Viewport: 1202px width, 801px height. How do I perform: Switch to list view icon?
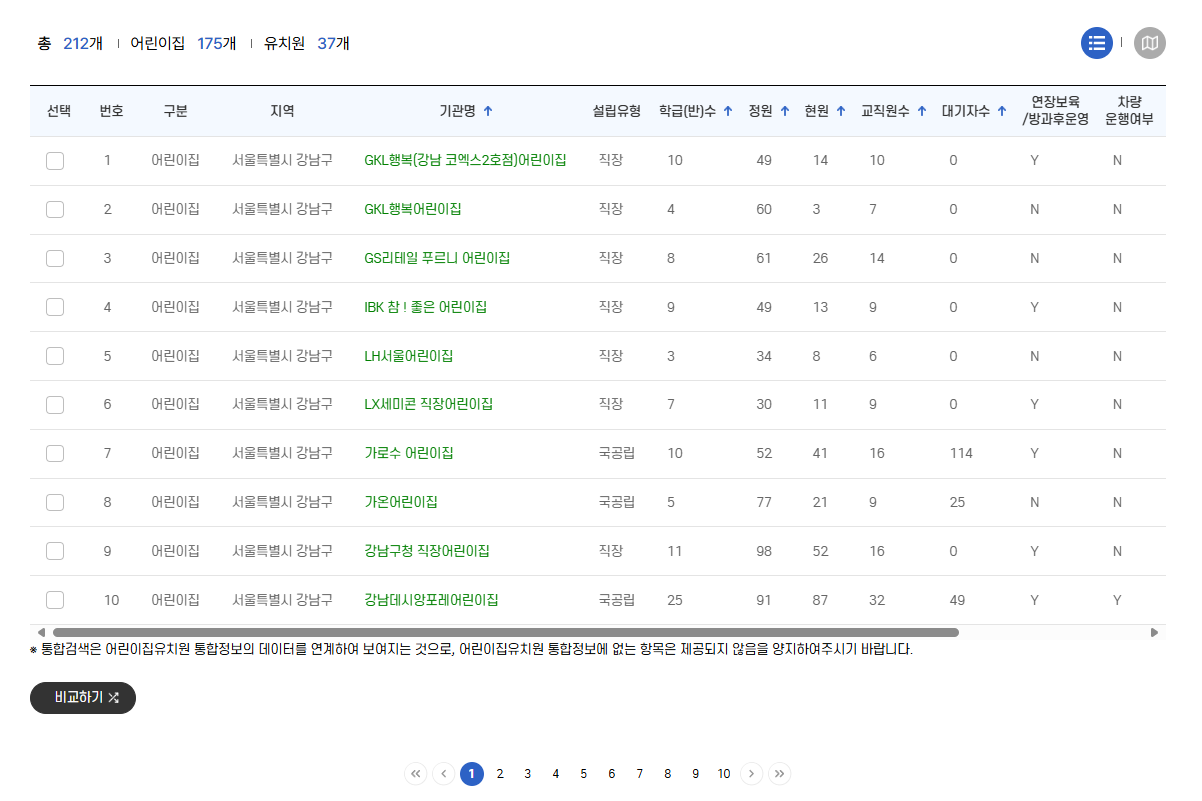pos(1097,43)
